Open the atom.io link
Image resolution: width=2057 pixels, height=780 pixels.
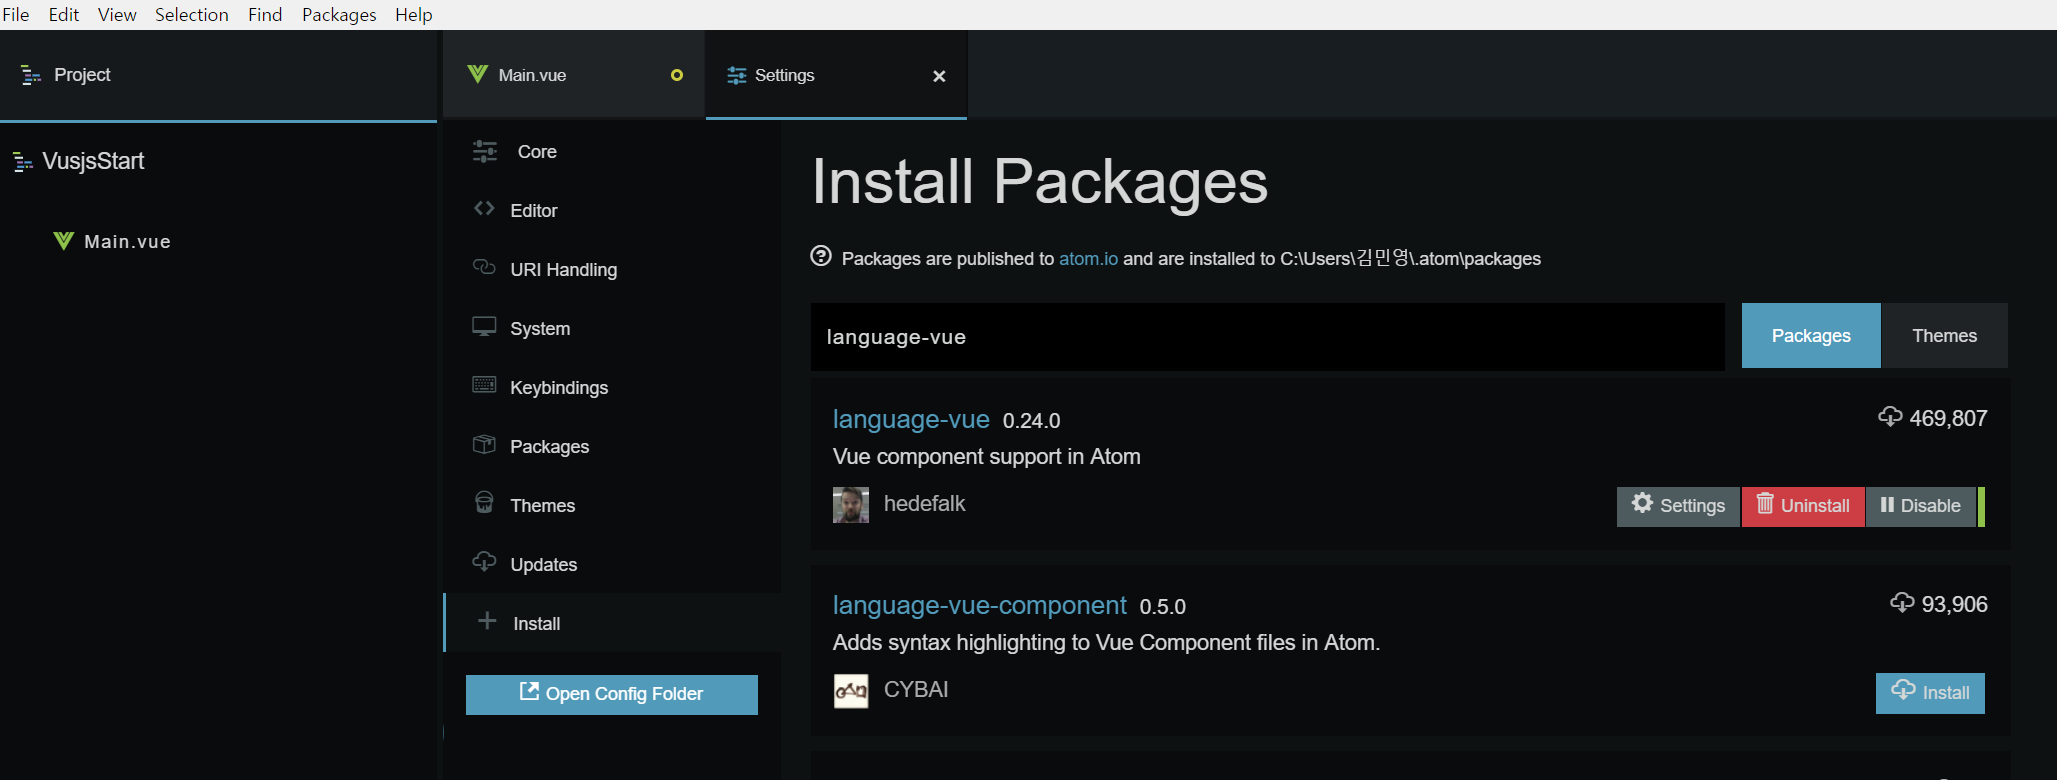click(1088, 259)
